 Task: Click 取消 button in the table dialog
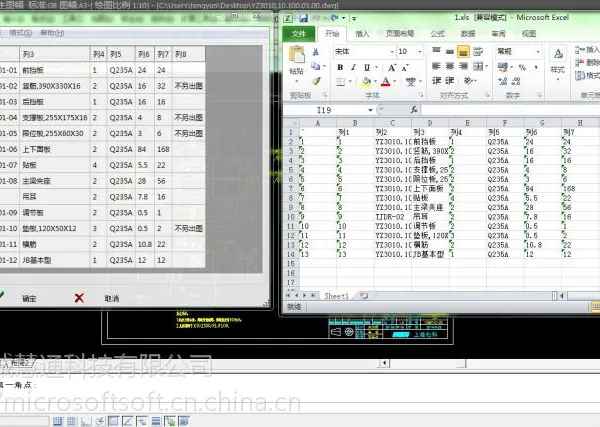point(112,298)
